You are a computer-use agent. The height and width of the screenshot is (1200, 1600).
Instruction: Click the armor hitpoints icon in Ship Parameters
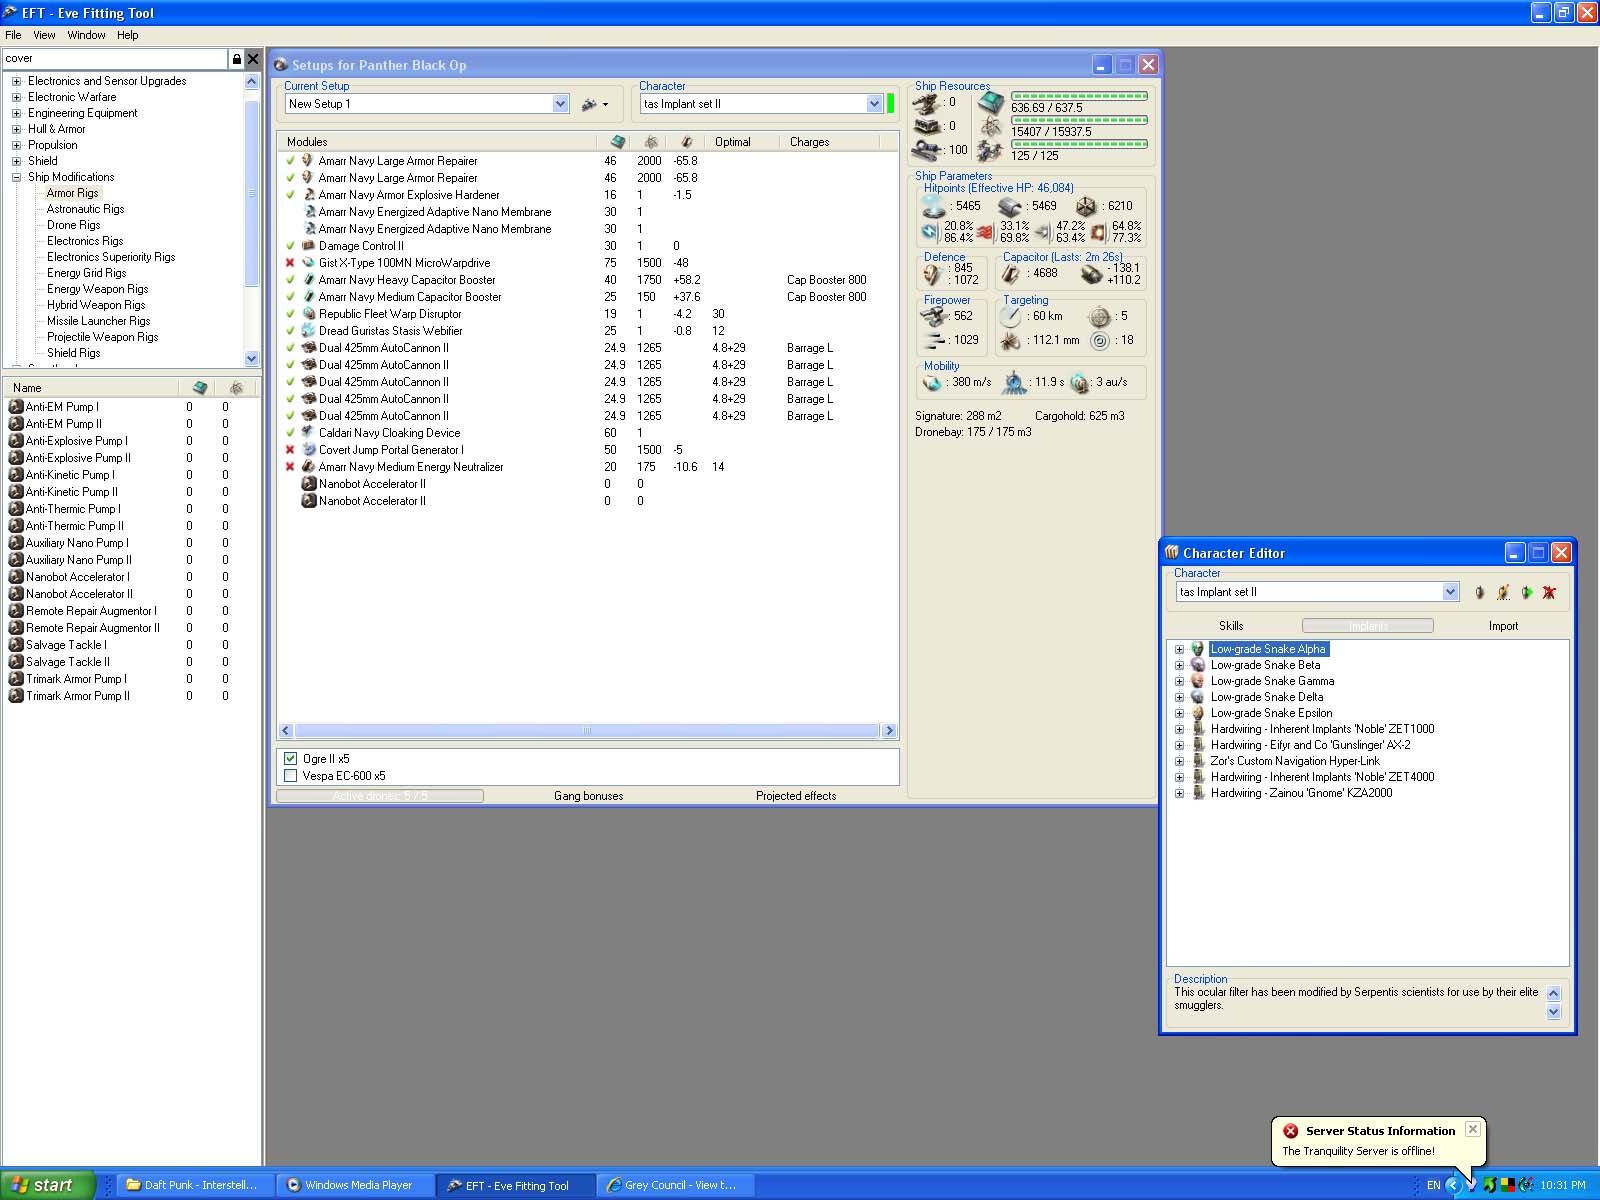[x=1010, y=206]
